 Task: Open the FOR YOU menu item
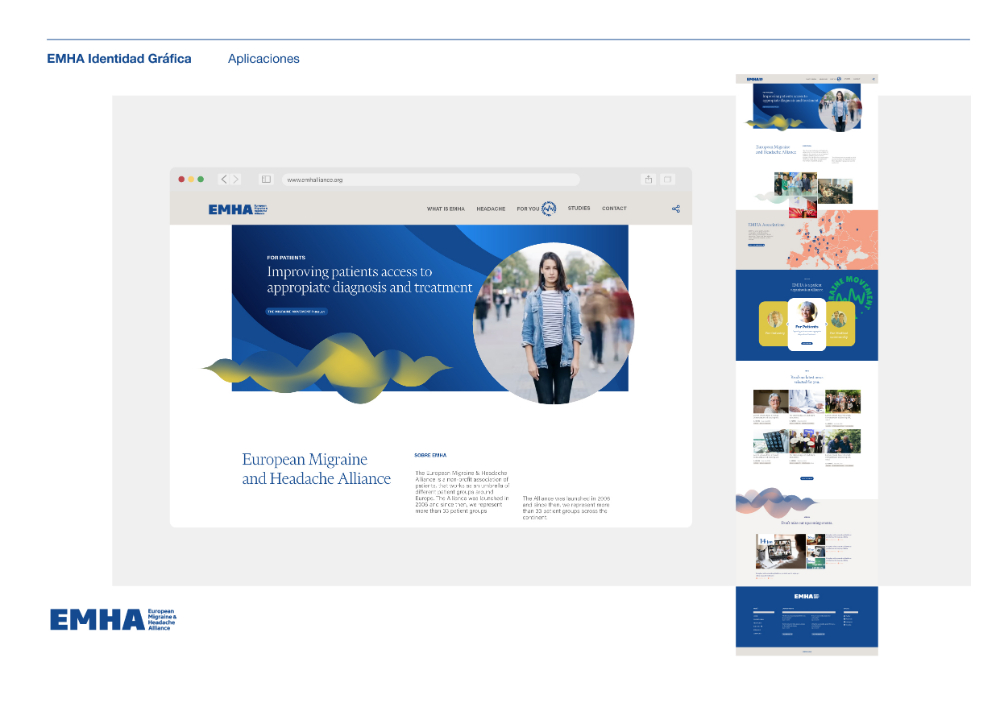click(527, 208)
